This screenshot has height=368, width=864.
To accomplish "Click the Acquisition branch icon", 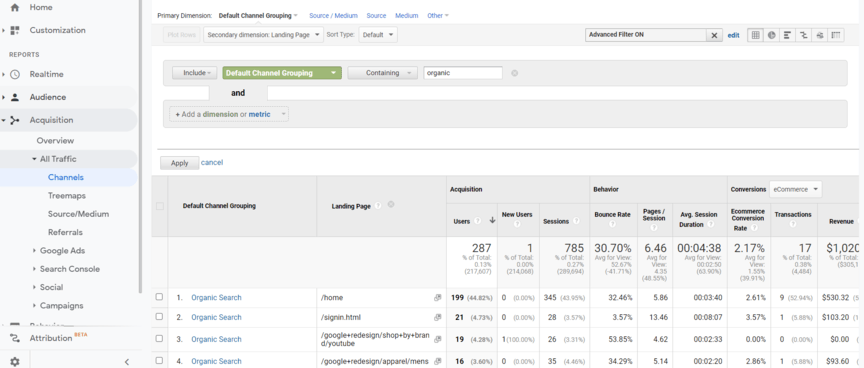I will tap(15, 120).
